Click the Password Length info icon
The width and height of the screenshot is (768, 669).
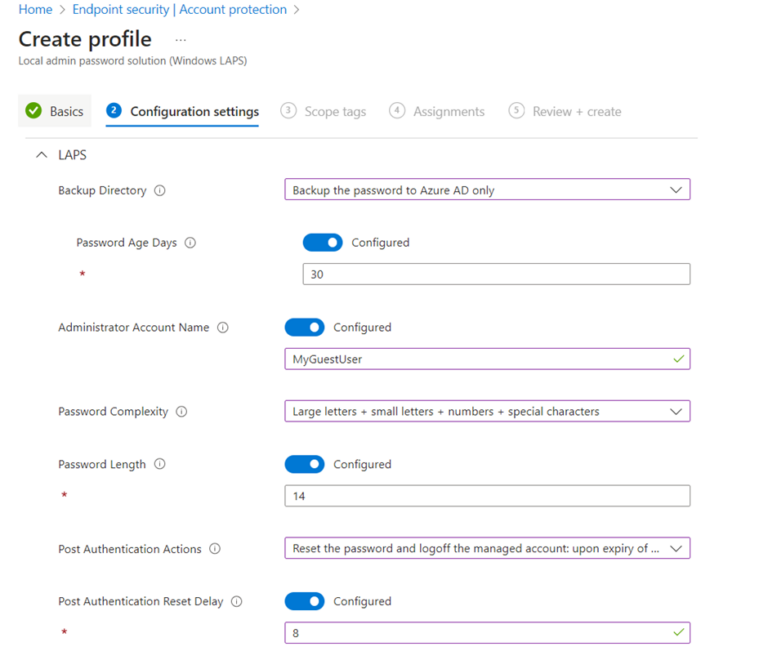point(160,464)
